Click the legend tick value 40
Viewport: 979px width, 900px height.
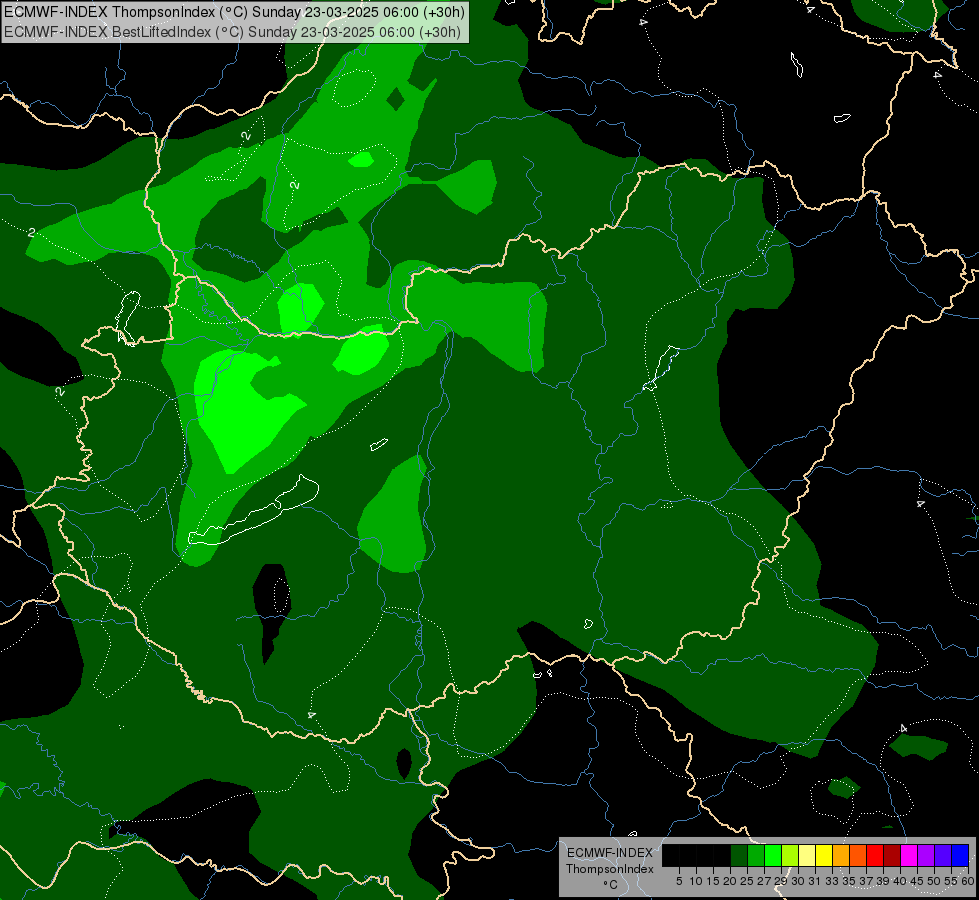(x=900, y=881)
